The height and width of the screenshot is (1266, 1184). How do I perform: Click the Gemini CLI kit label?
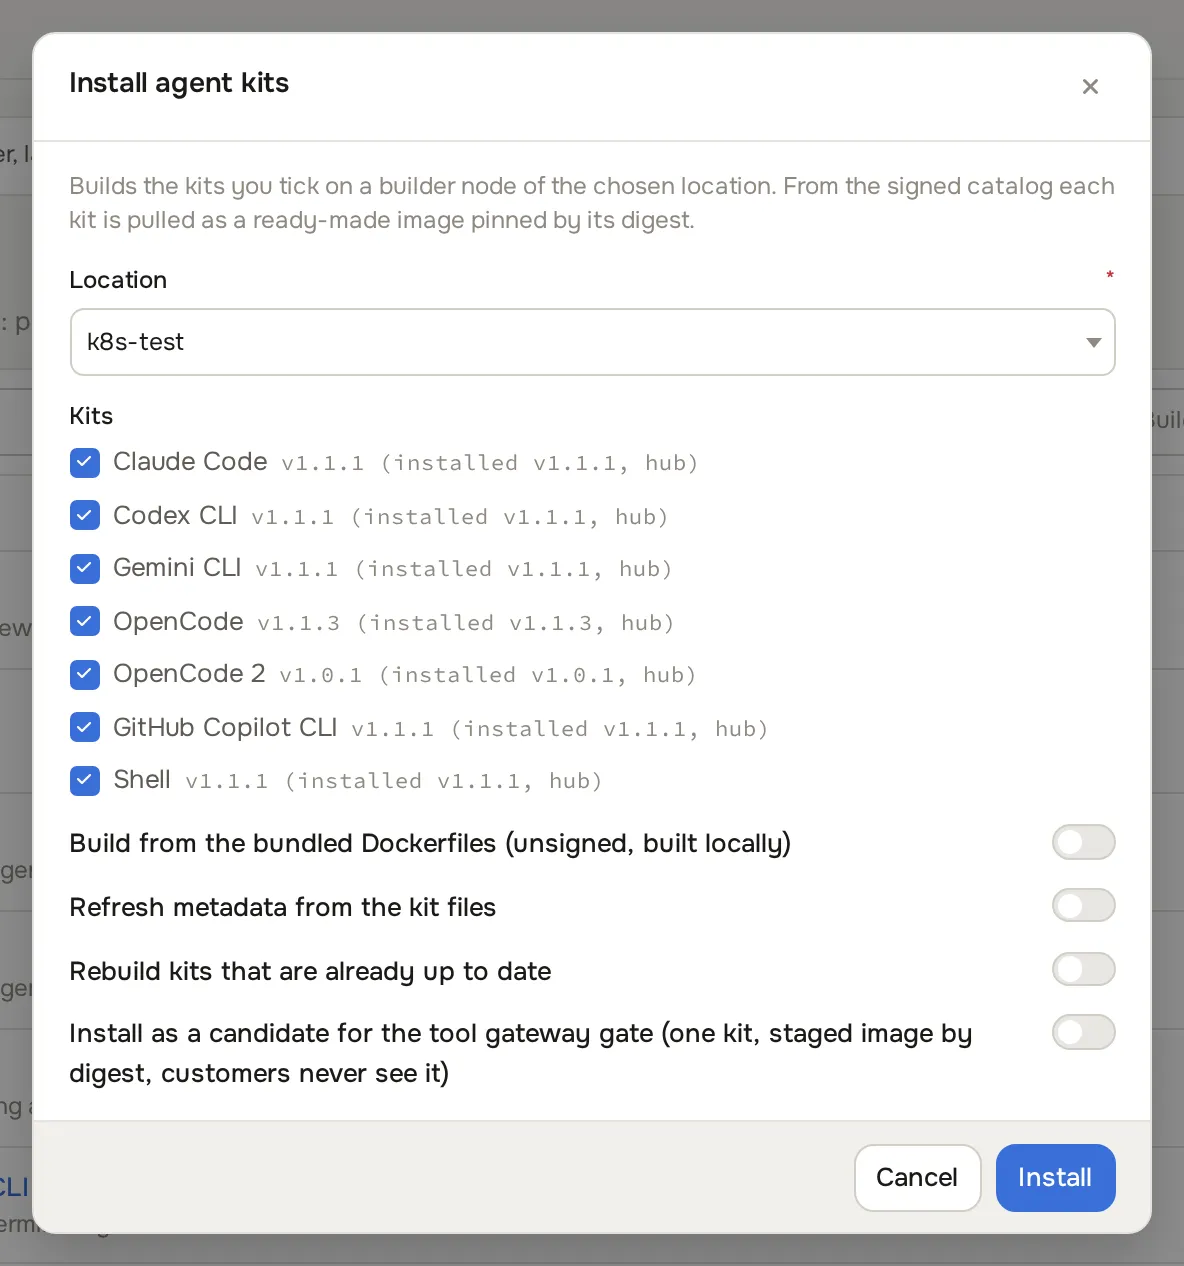177,567
